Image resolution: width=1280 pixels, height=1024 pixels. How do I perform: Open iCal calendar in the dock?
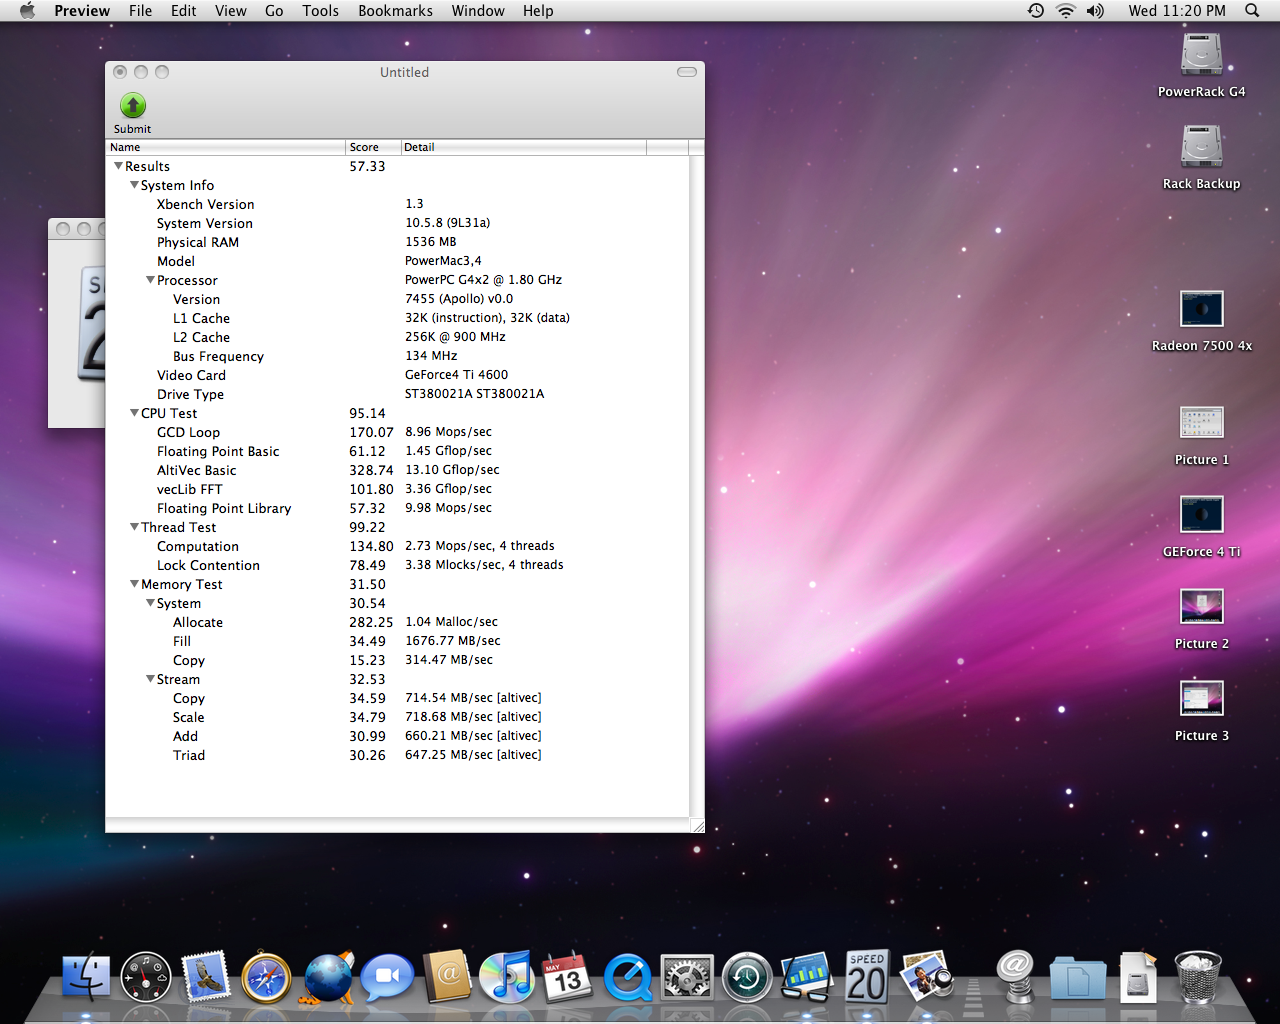point(567,977)
